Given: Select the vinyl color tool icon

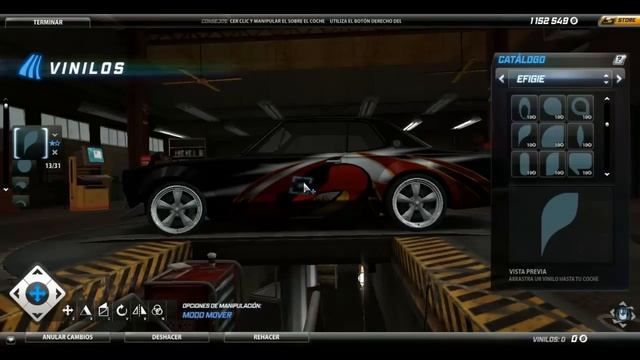Looking at the screenshot, I should tap(157, 311).
